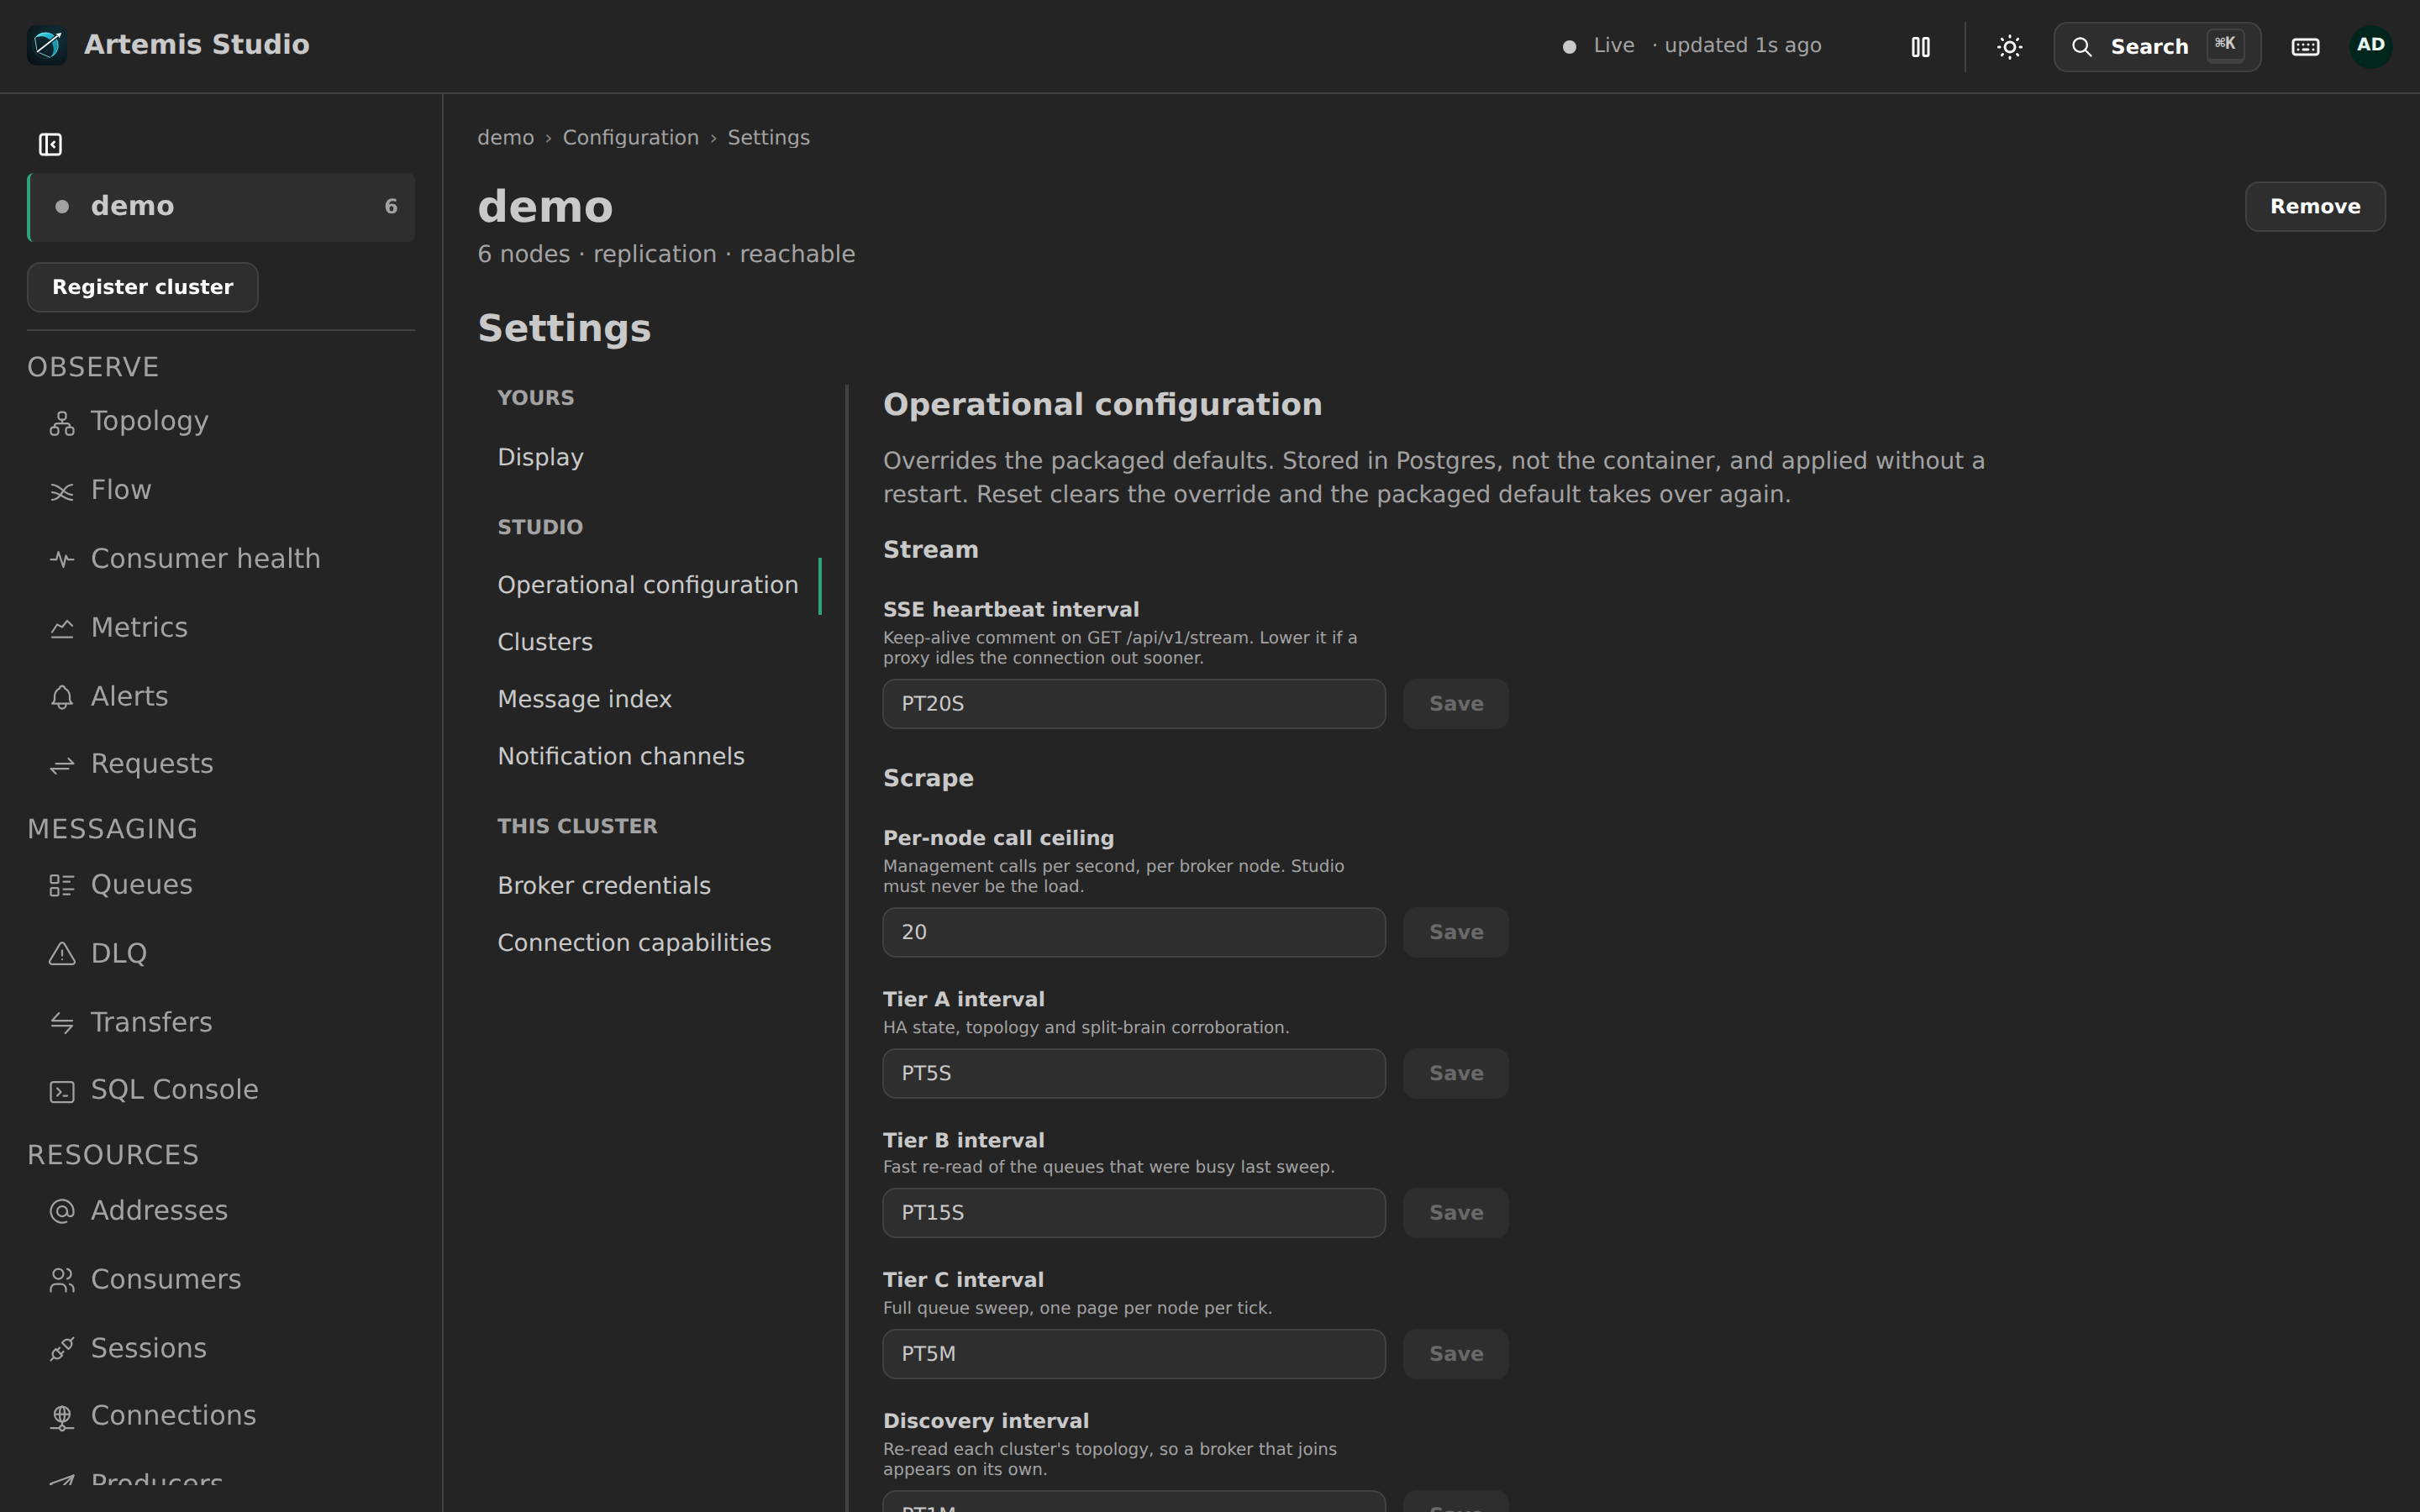Screen dimensions: 2420x1512
Task: Open keyboard shortcuts via keyboard icon
Action: [2305, 47]
